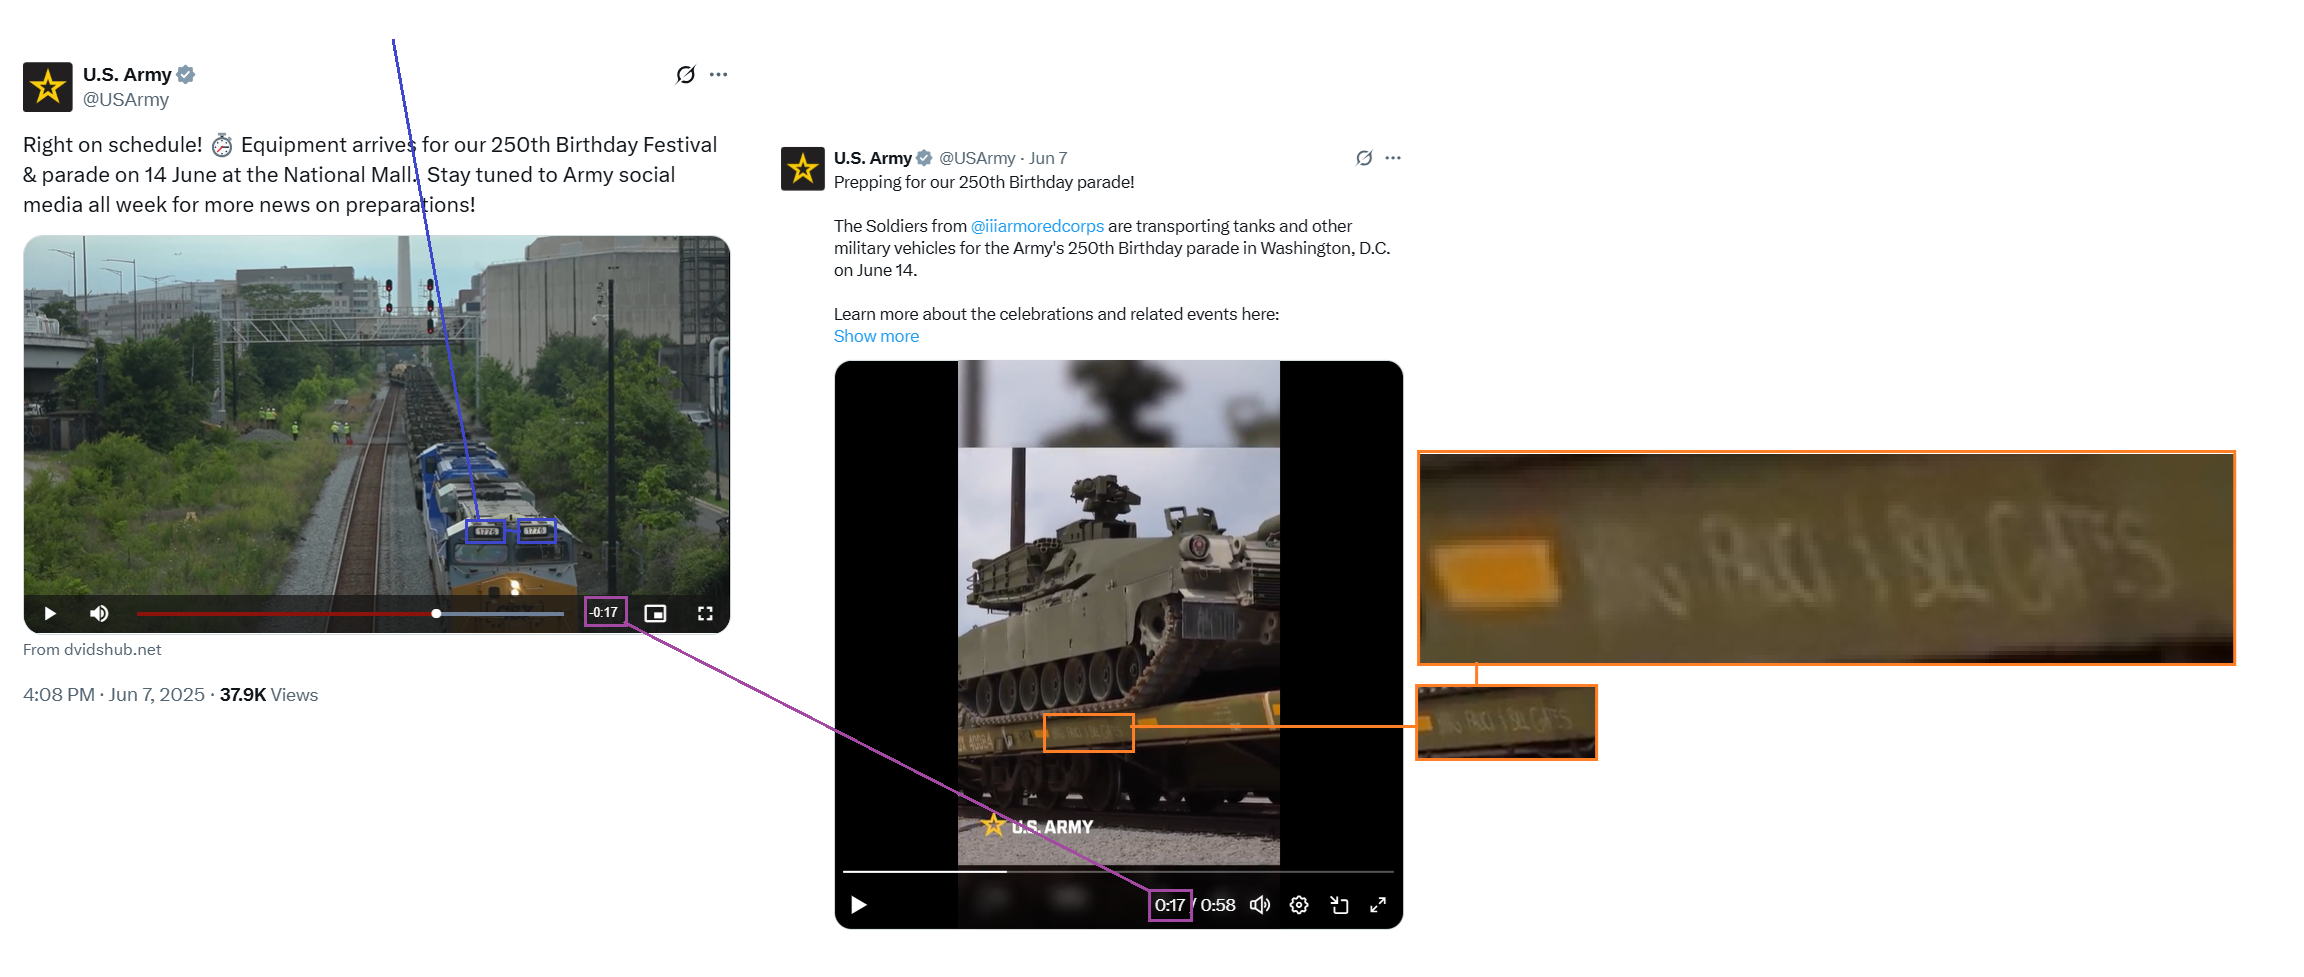
Task: Open the @iiiarmoredcorps mention link
Action: point(1037,226)
